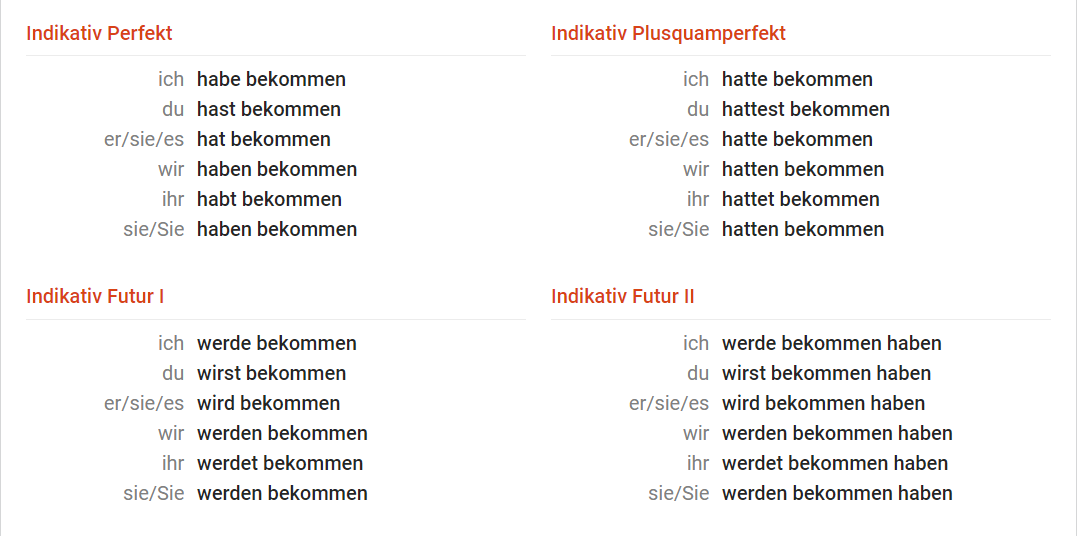Click the Indikativ Plusquamperfekt heading
Viewport: 1077px width, 536px height.
(x=668, y=33)
